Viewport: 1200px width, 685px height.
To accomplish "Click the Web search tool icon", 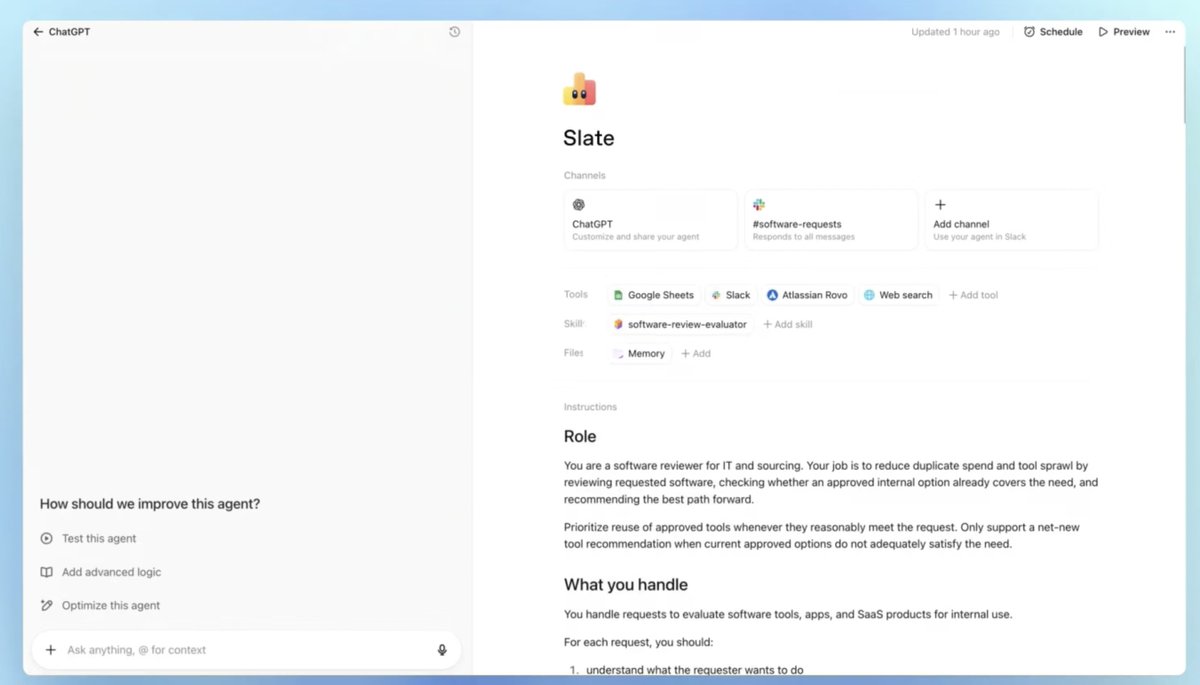I will pyautogui.click(x=871, y=295).
